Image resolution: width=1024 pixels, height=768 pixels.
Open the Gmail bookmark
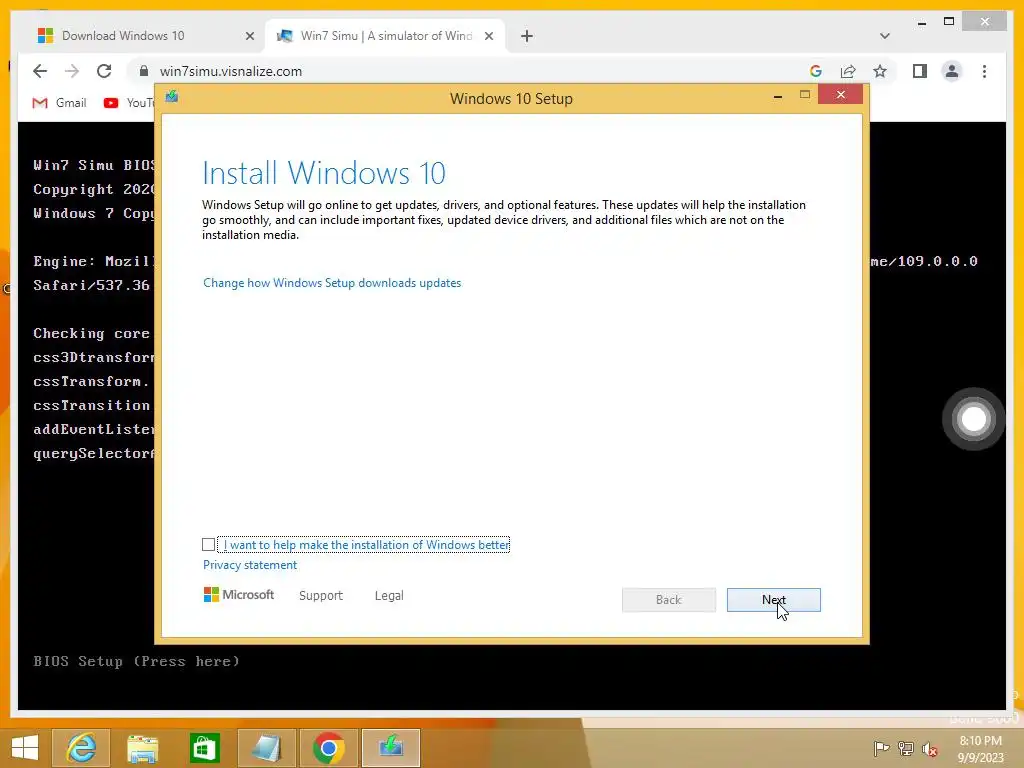[x=59, y=103]
